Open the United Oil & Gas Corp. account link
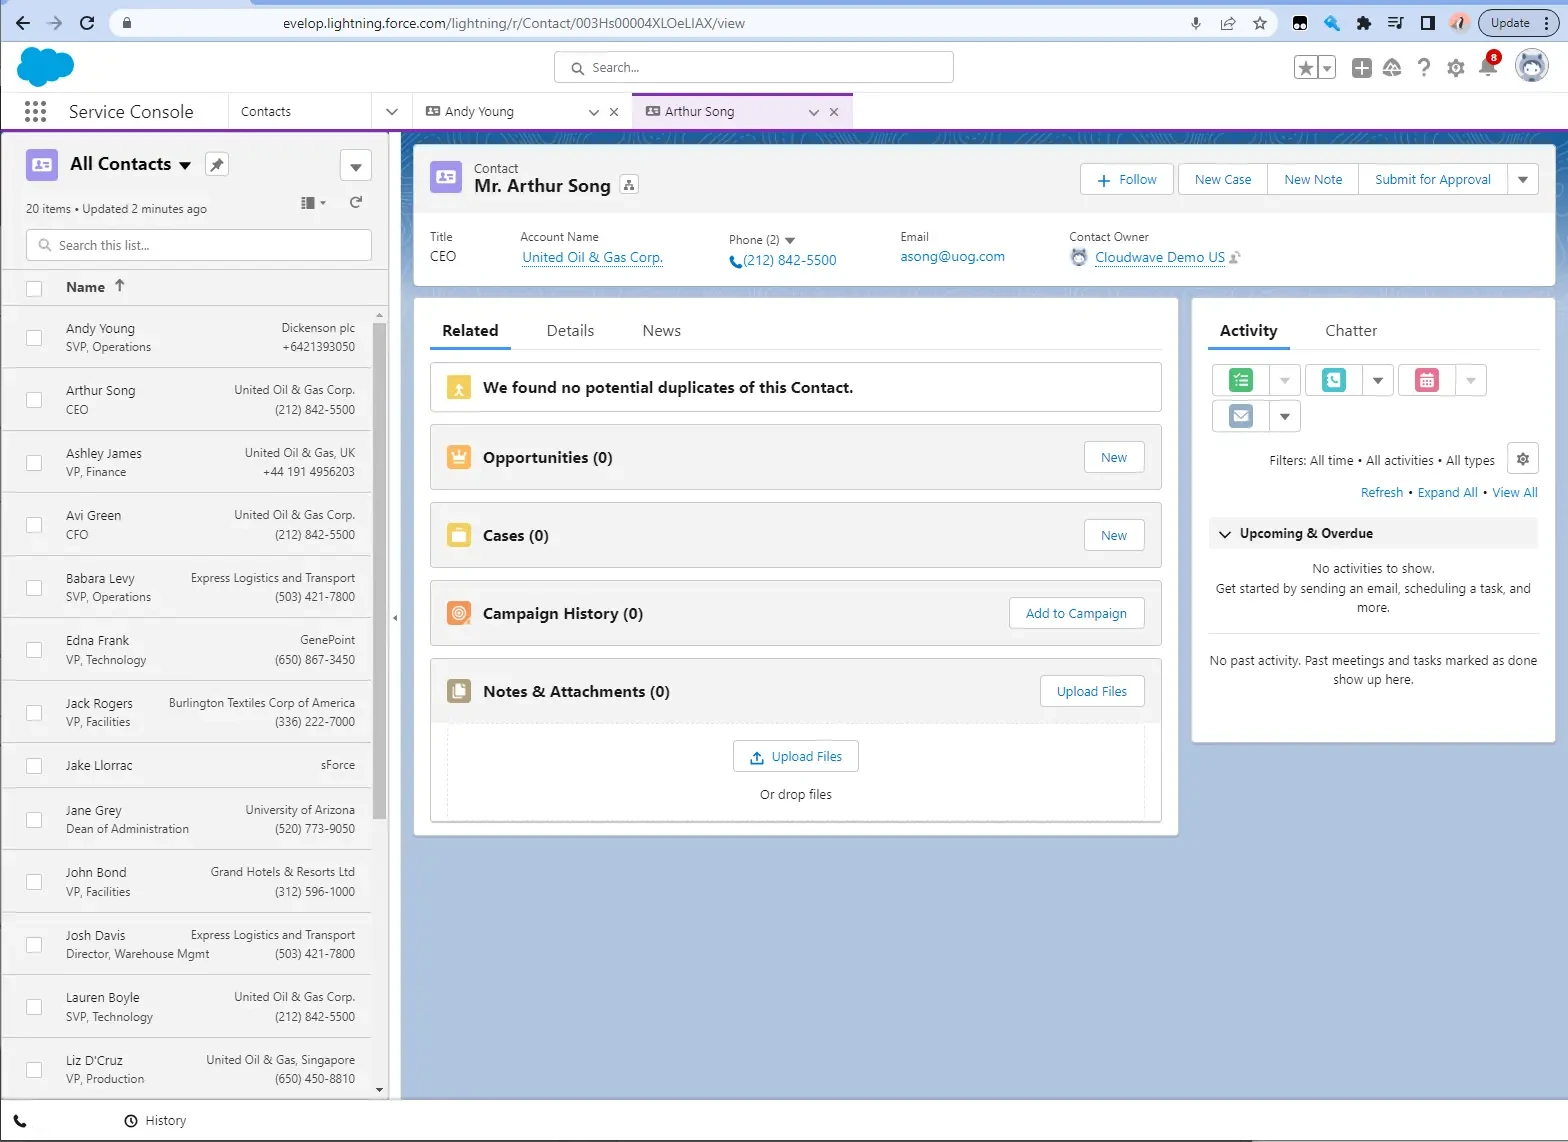 point(592,258)
